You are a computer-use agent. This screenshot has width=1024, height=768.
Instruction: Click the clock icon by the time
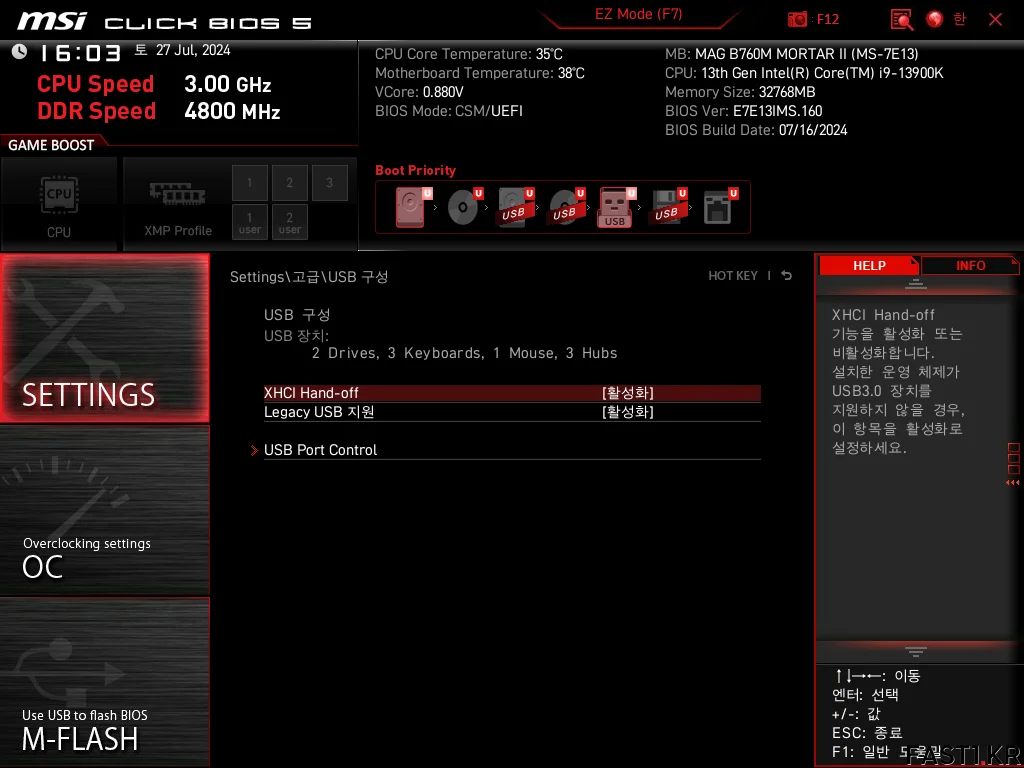click(19, 51)
